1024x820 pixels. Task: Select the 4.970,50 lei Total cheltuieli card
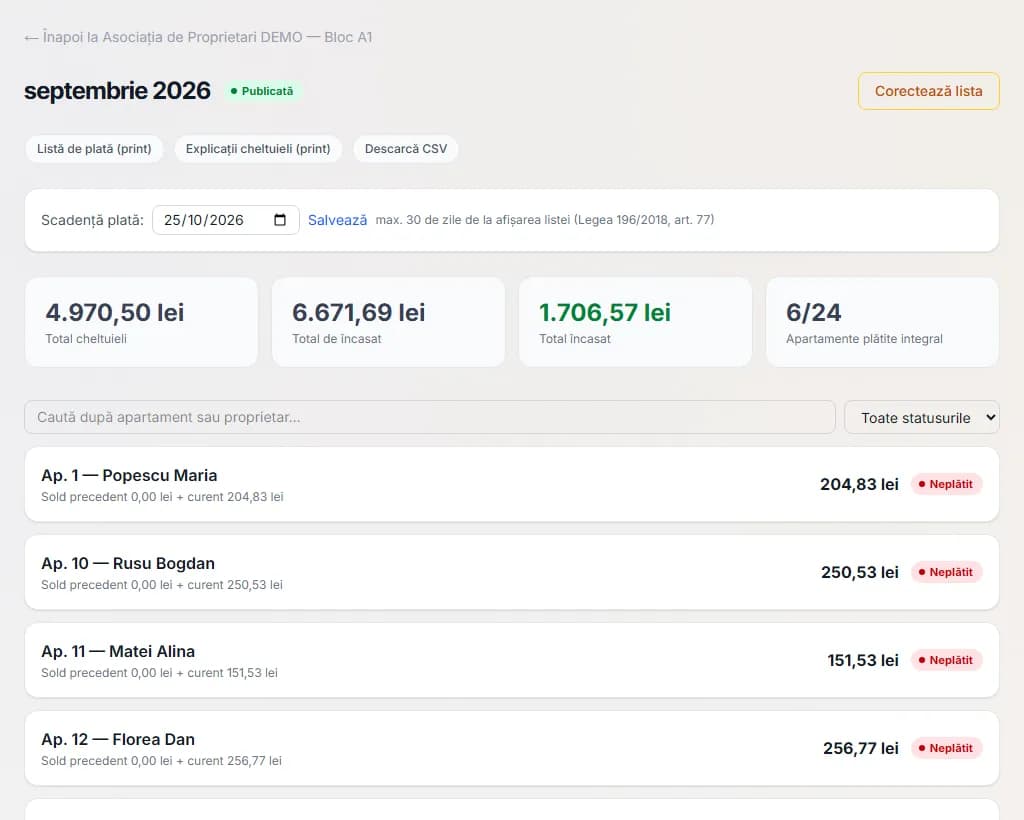pyautogui.click(x=141, y=322)
